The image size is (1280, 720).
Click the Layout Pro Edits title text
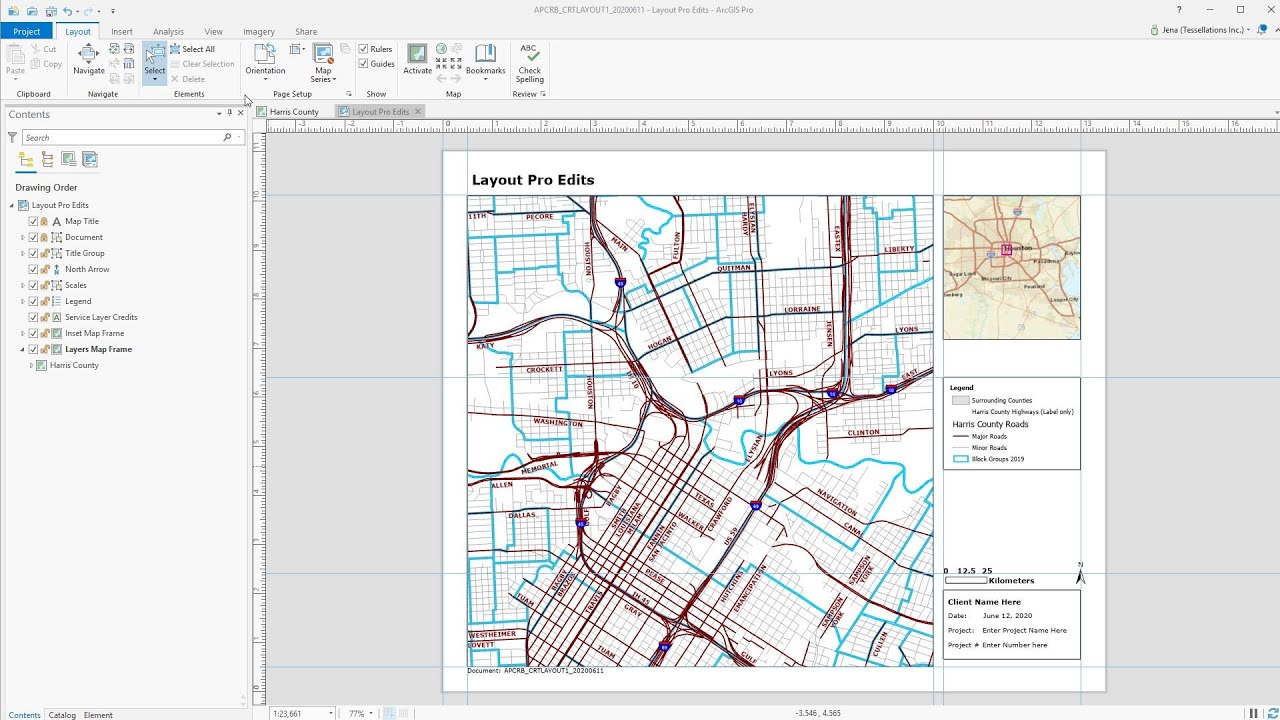[533, 180]
